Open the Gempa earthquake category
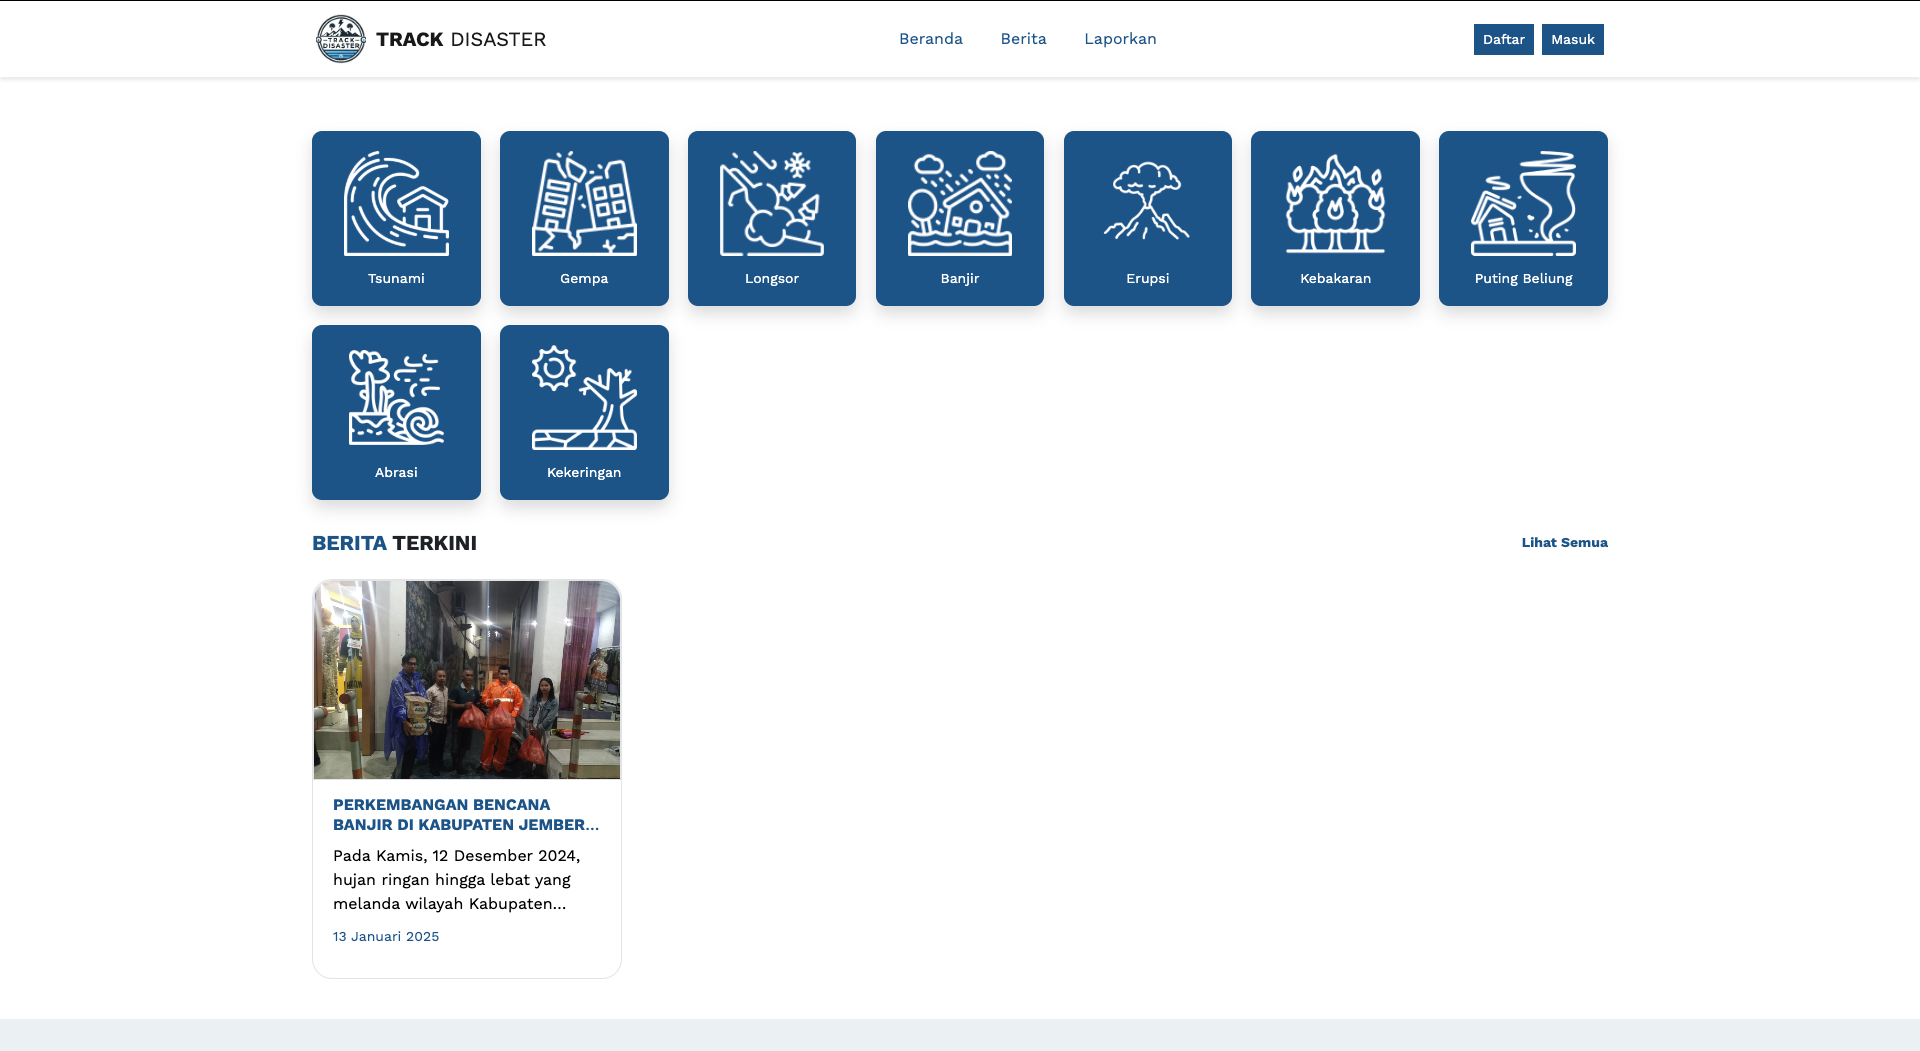 584,205
